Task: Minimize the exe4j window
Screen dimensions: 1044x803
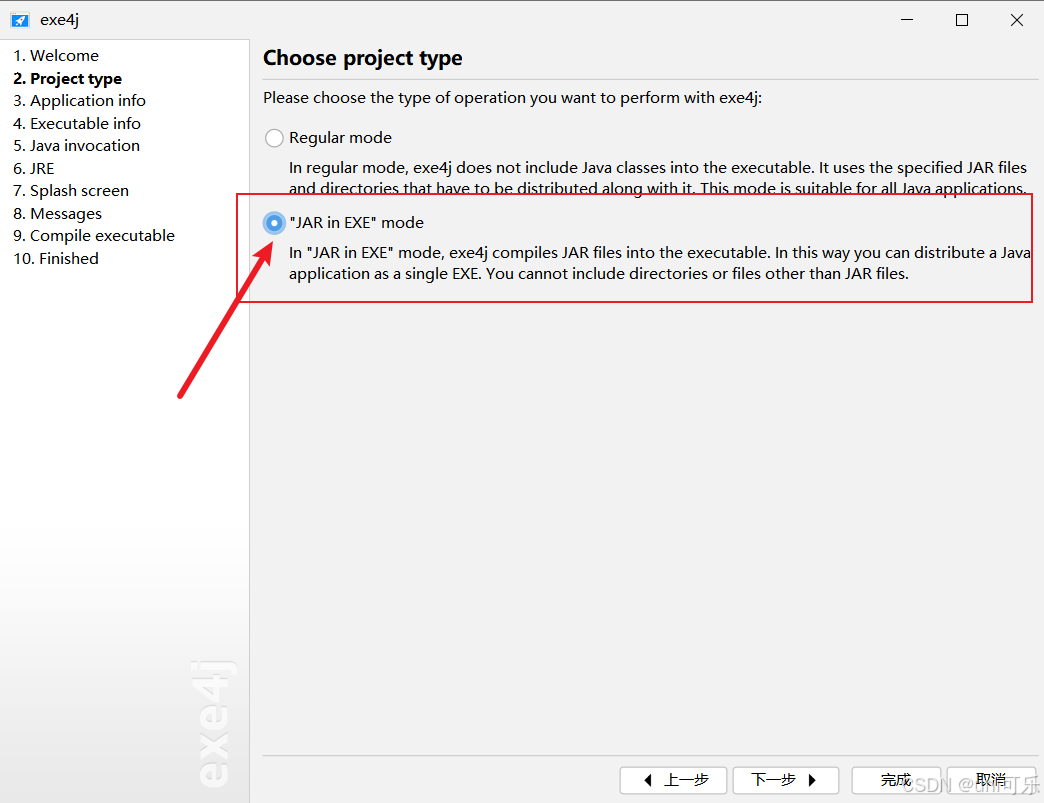Action: 907,20
